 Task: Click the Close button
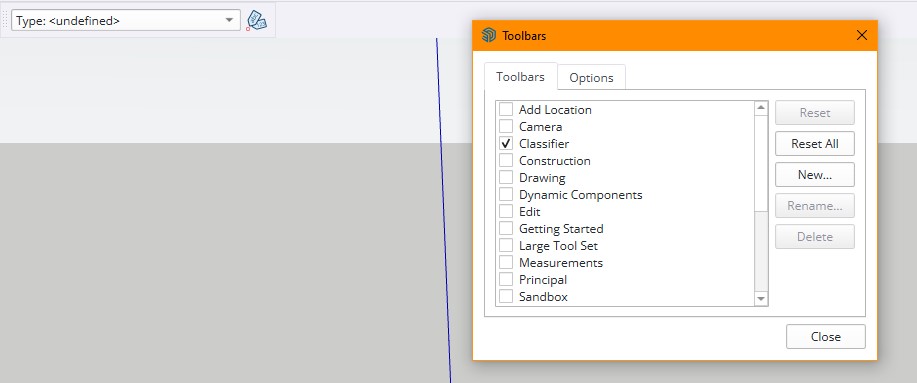tap(826, 337)
